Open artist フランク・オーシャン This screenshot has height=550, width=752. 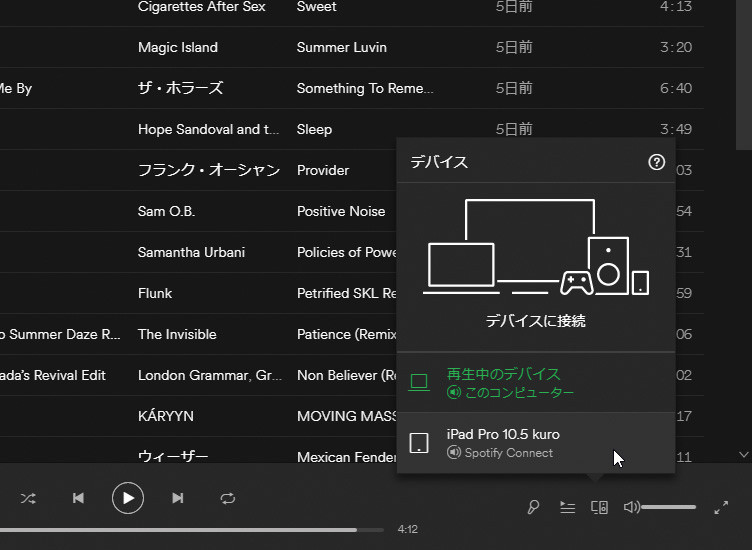tap(209, 170)
